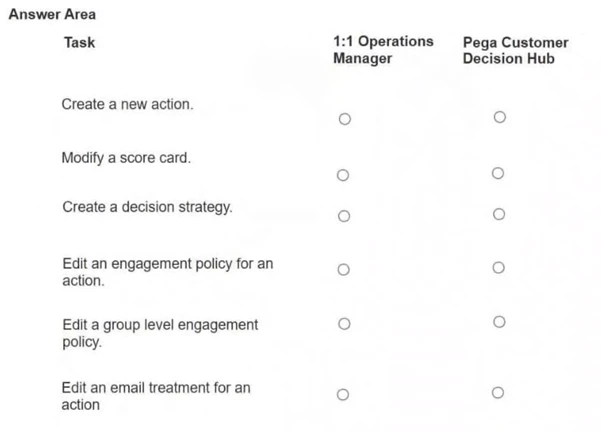The height and width of the screenshot is (432, 601).
Task: Mark 1:1 Operations Manager for Create a decision strategy
Action: point(344,216)
